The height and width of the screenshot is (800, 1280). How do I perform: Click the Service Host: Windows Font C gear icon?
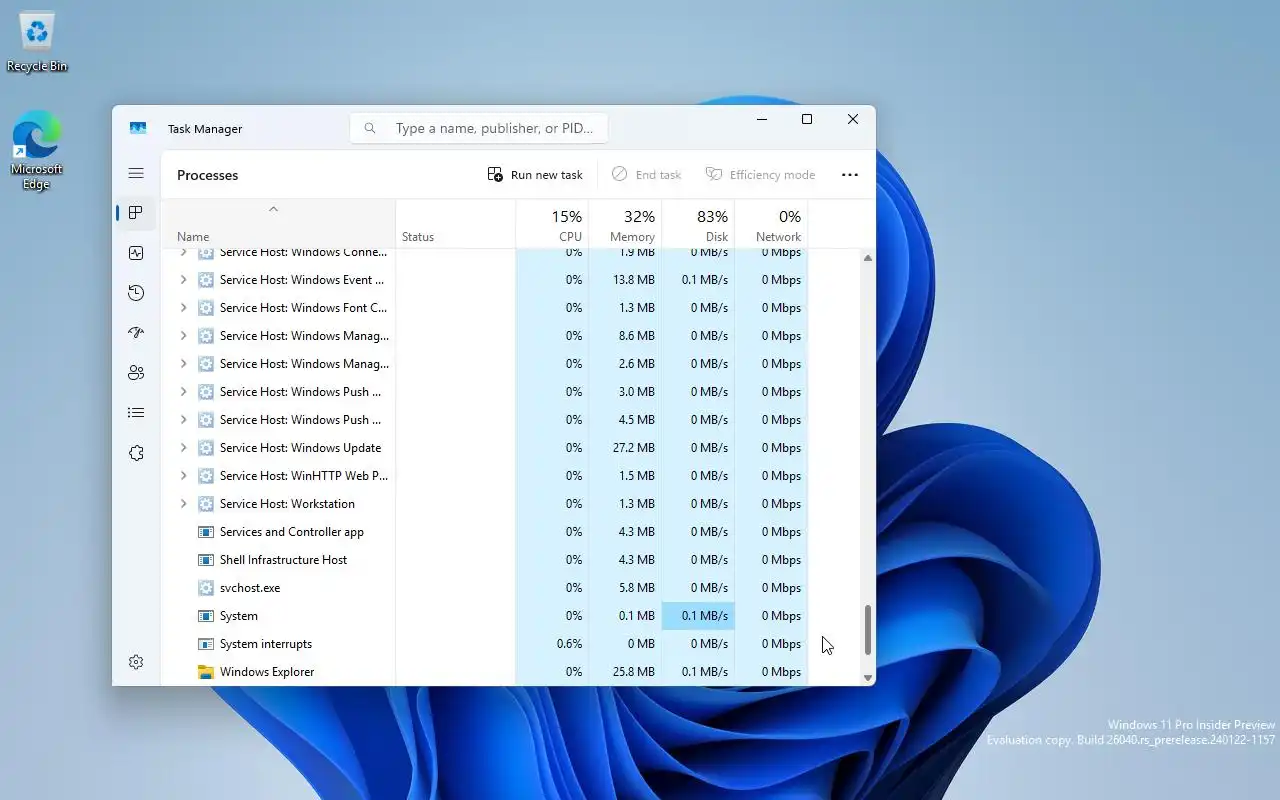pyautogui.click(x=206, y=308)
